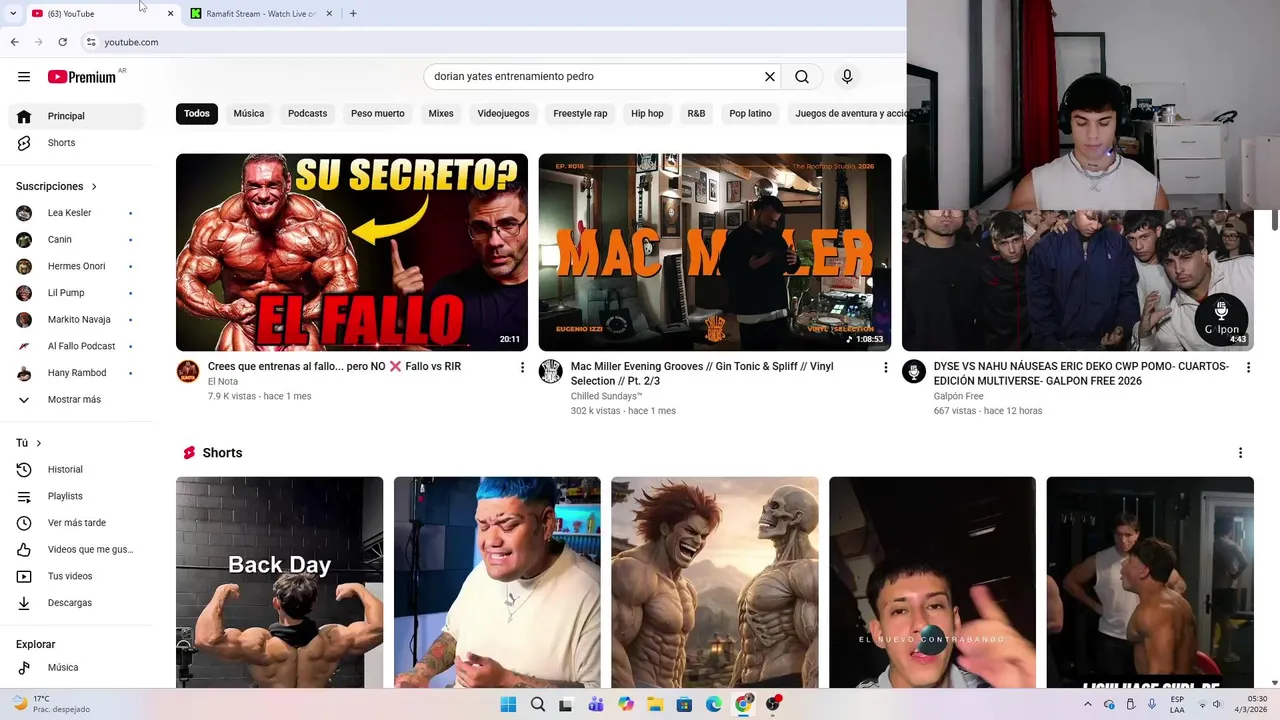Viewport: 1280px width, 720px height.
Task: Select the Todos filter chip
Action: coord(197,114)
